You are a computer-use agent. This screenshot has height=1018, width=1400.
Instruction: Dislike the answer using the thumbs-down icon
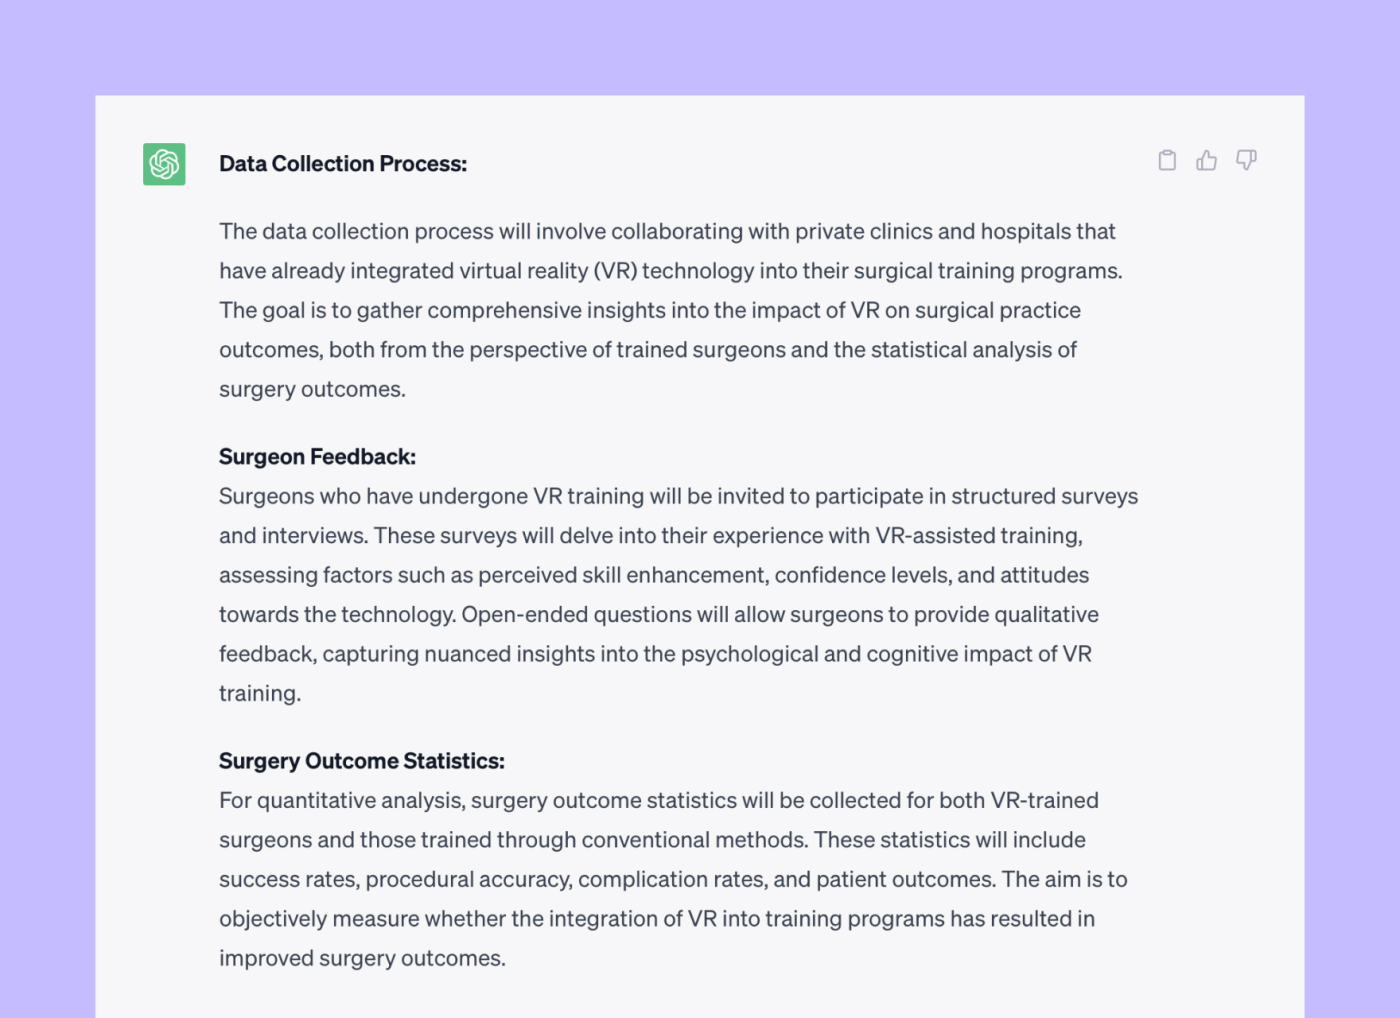click(x=1245, y=160)
